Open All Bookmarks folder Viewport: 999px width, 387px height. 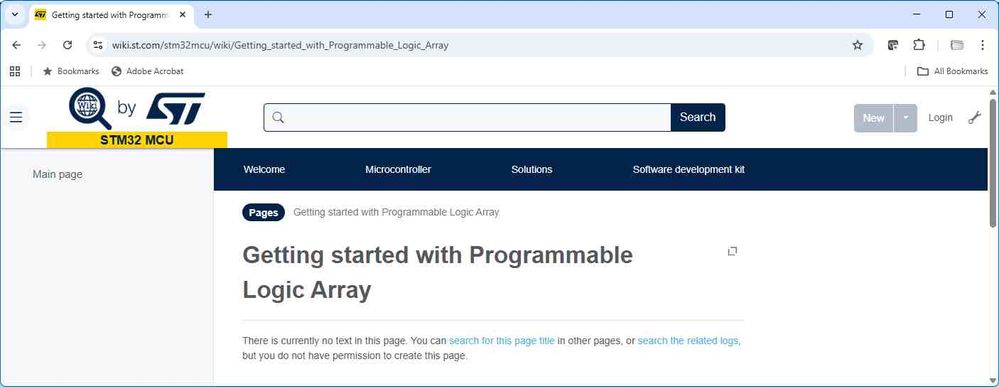pyautogui.click(x=952, y=71)
